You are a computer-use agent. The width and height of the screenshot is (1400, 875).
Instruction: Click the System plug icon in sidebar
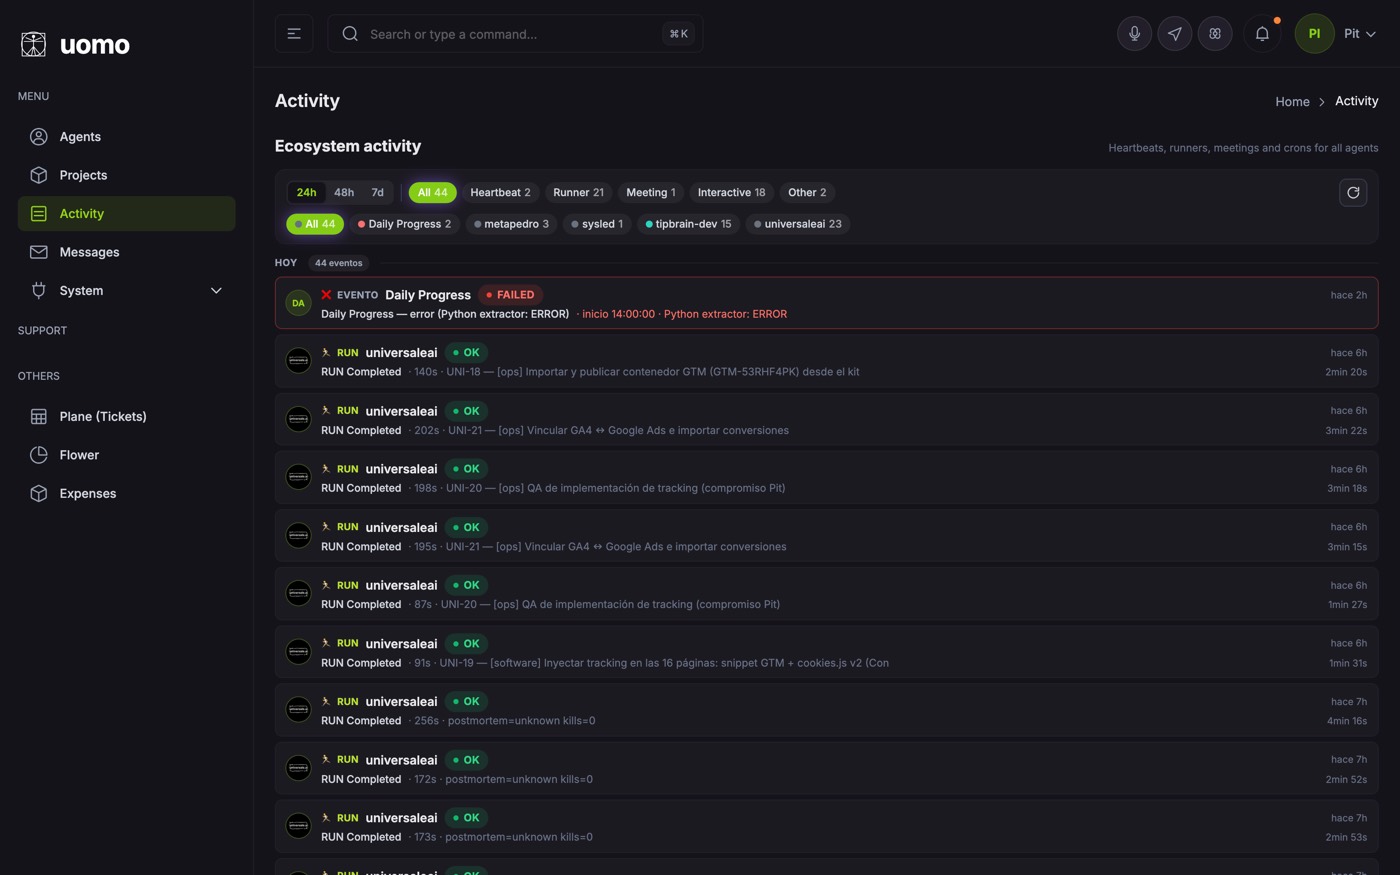click(x=38, y=291)
